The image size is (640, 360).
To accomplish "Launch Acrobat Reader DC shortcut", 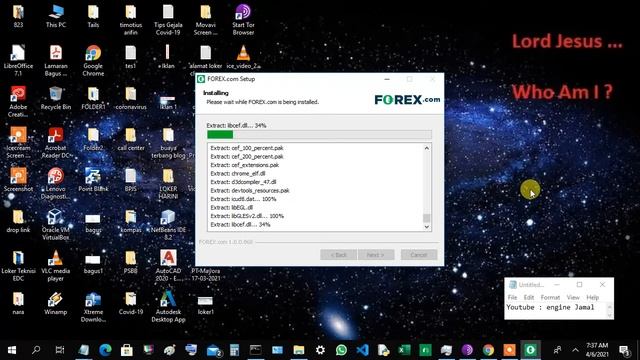I will [56, 142].
